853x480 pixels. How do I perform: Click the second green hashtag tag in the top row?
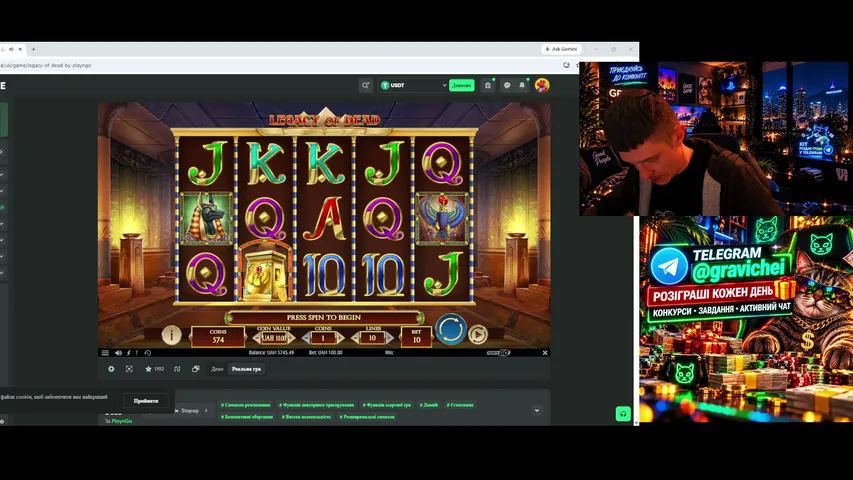317,405
